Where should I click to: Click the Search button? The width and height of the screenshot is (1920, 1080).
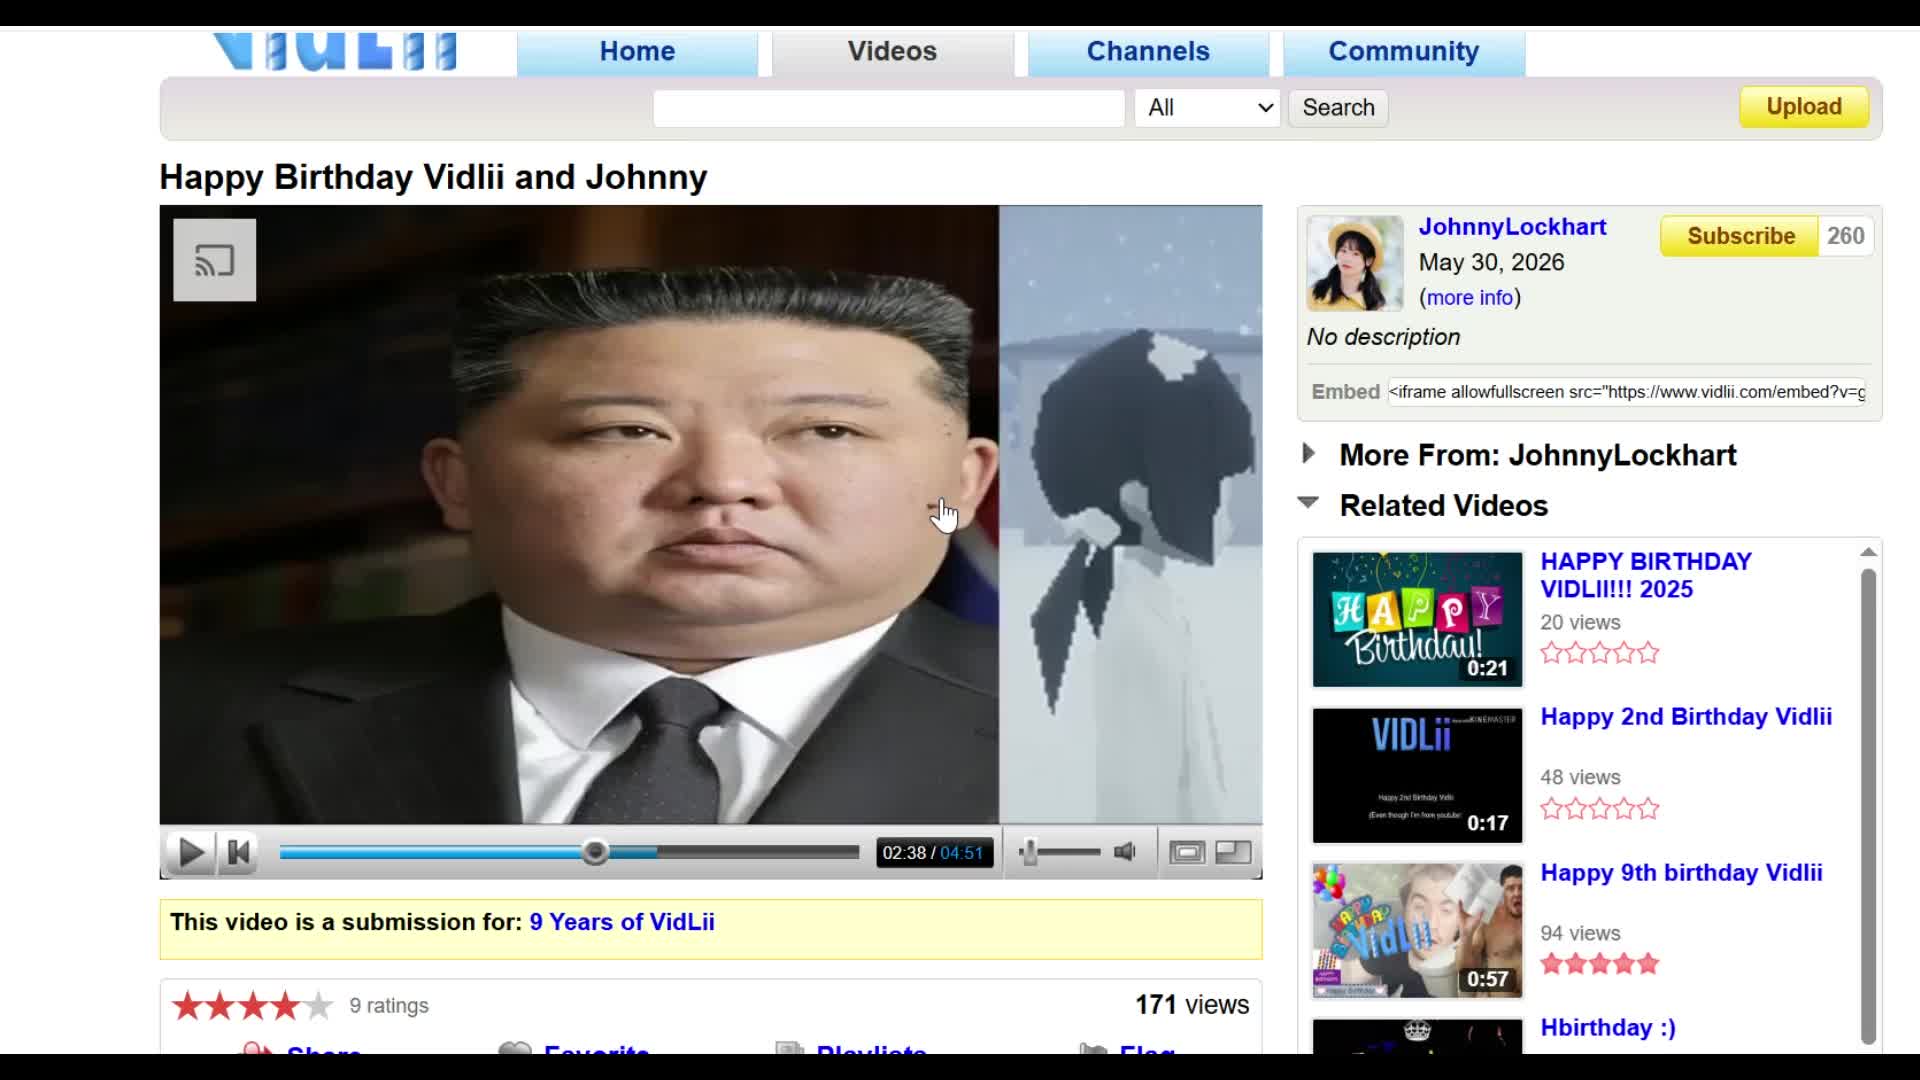point(1338,108)
